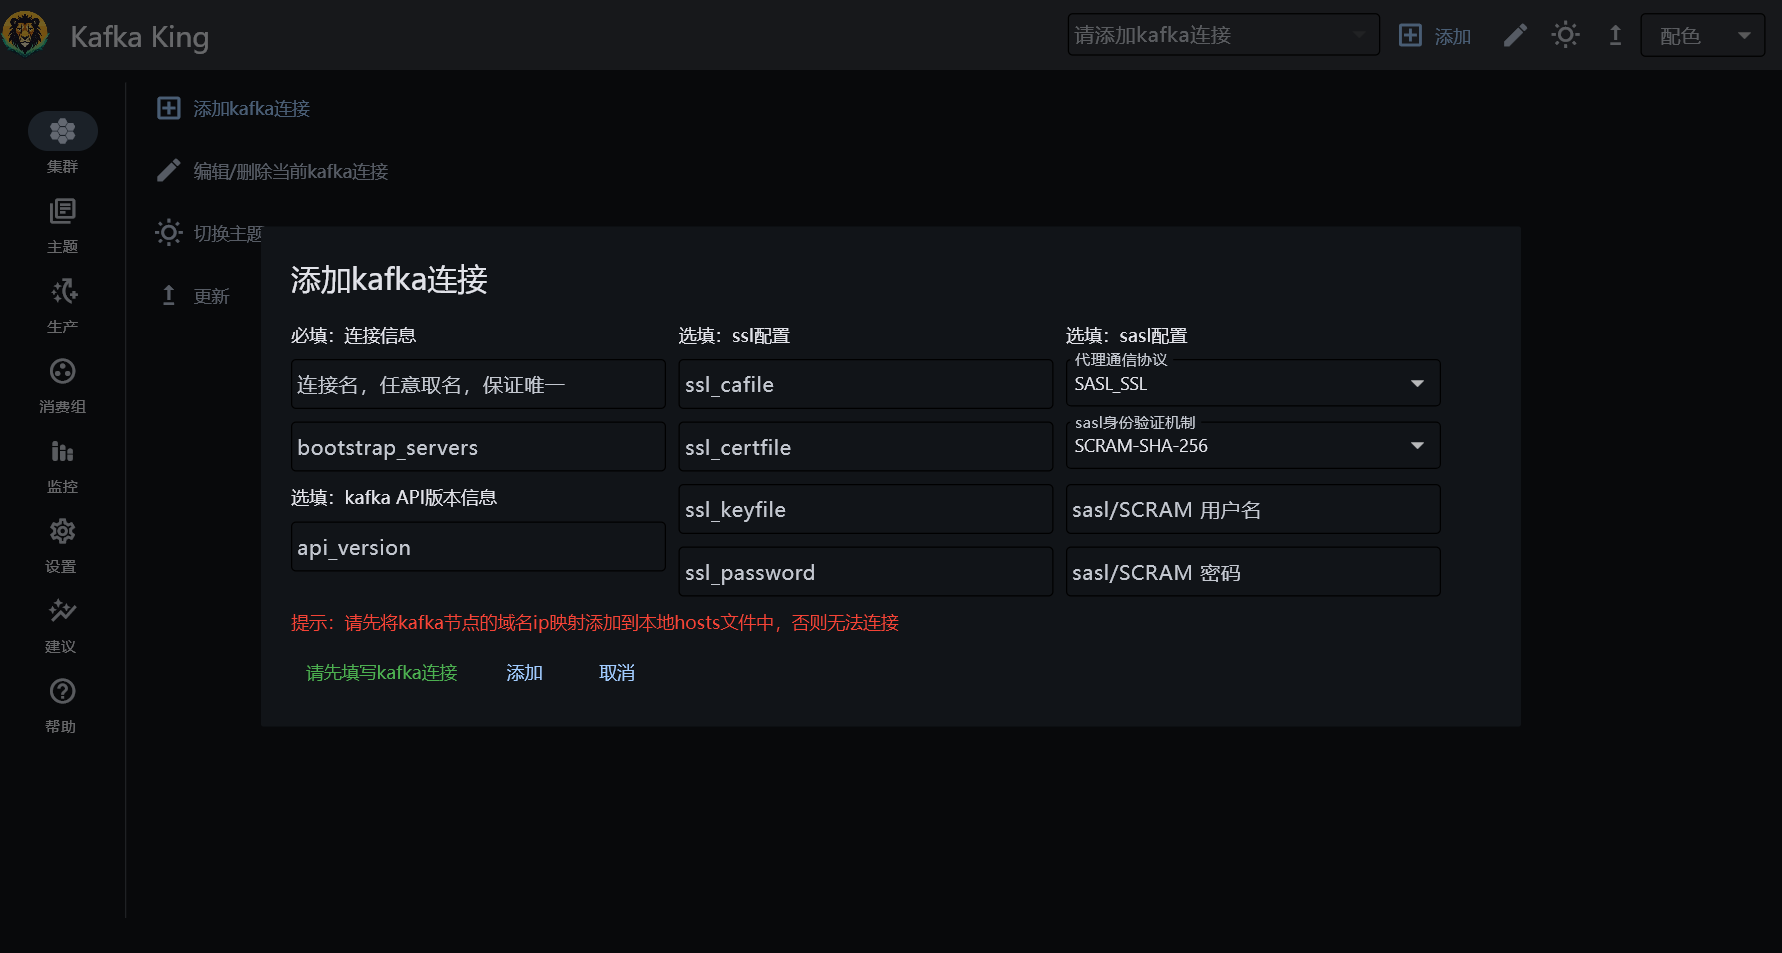1782x953 pixels.
Task: Click the top bar plus 添加 icon
Action: click(1410, 35)
